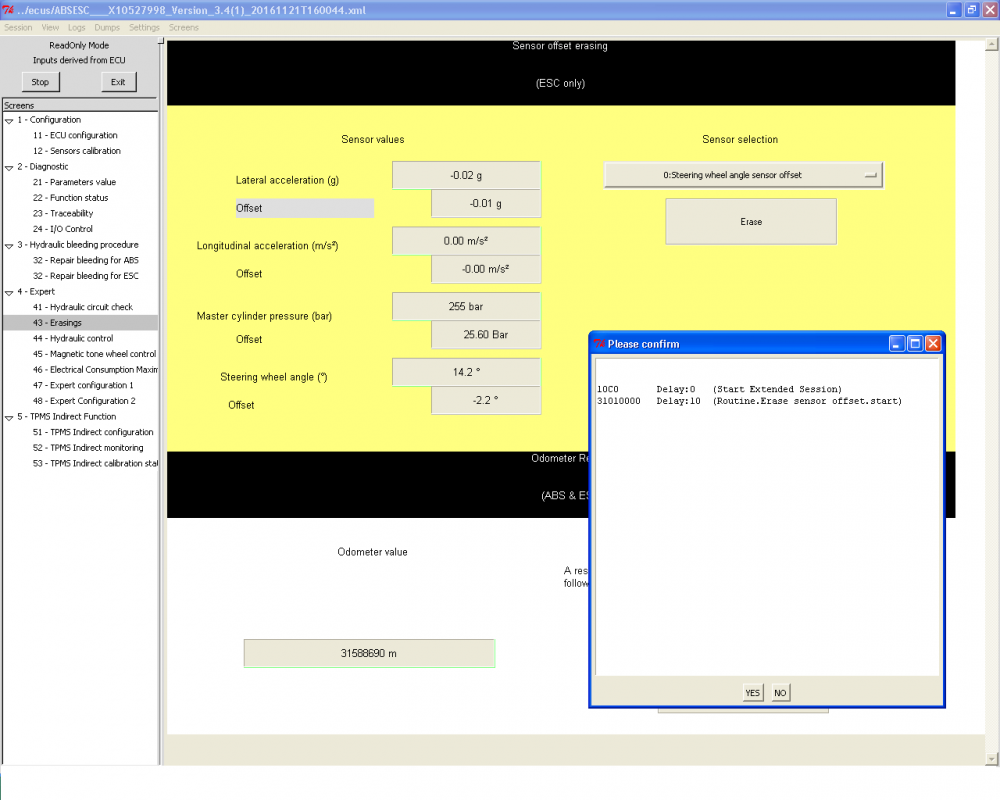The height and width of the screenshot is (800, 1000).
Task: Collapse the 2 - Diagnostic tree node
Action: (x=9, y=167)
